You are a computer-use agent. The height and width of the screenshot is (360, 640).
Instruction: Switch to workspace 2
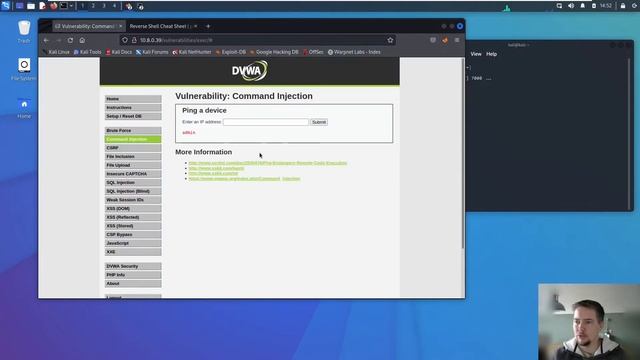pos(93,6)
